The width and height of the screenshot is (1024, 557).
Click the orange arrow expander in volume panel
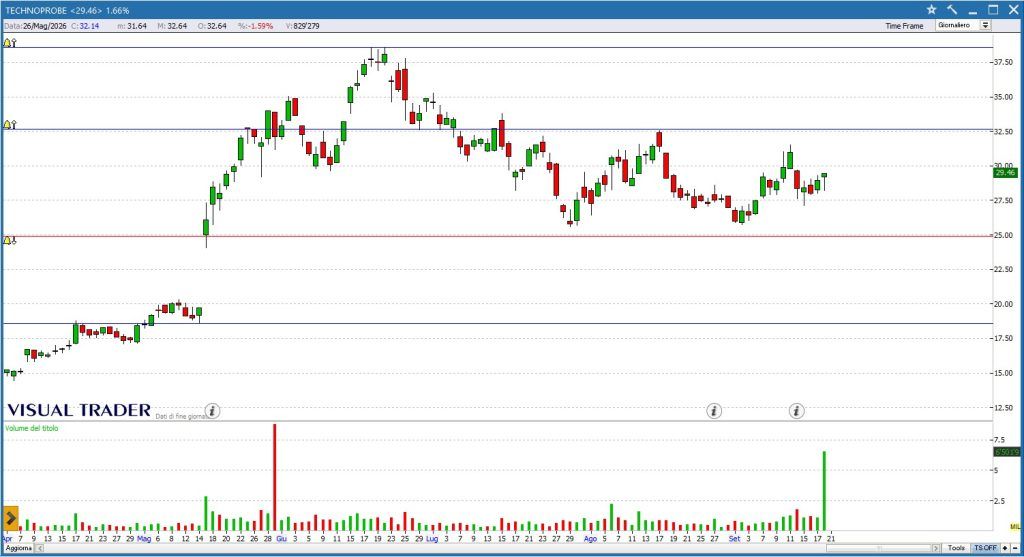click(x=10, y=518)
